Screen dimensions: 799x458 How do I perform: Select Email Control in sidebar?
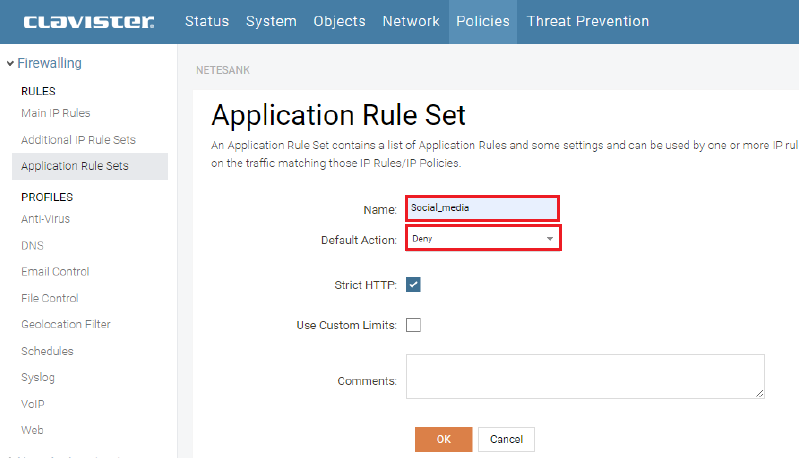coord(55,272)
